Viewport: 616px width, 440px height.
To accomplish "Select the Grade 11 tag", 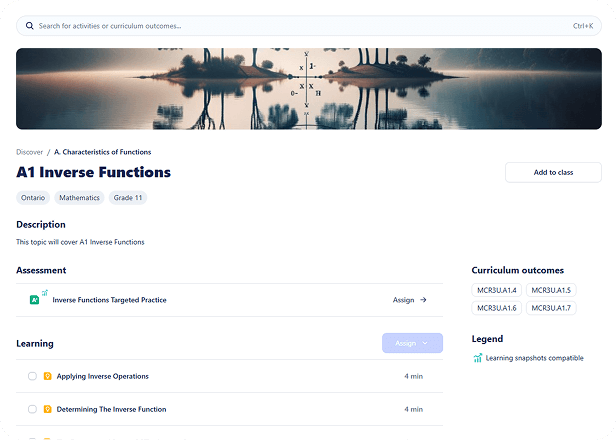I will (x=127, y=198).
